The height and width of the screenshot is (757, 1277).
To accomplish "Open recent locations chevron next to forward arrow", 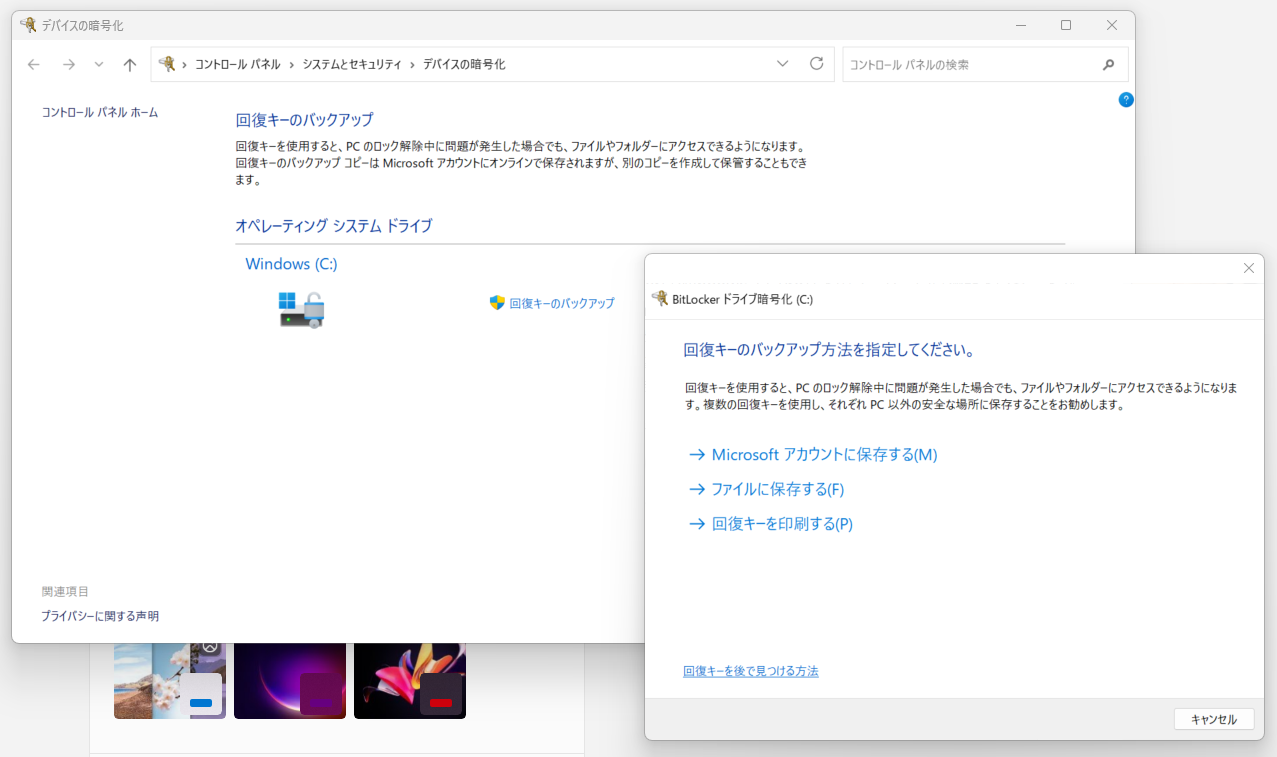I will pyautogui.click(x=98, y=64).
